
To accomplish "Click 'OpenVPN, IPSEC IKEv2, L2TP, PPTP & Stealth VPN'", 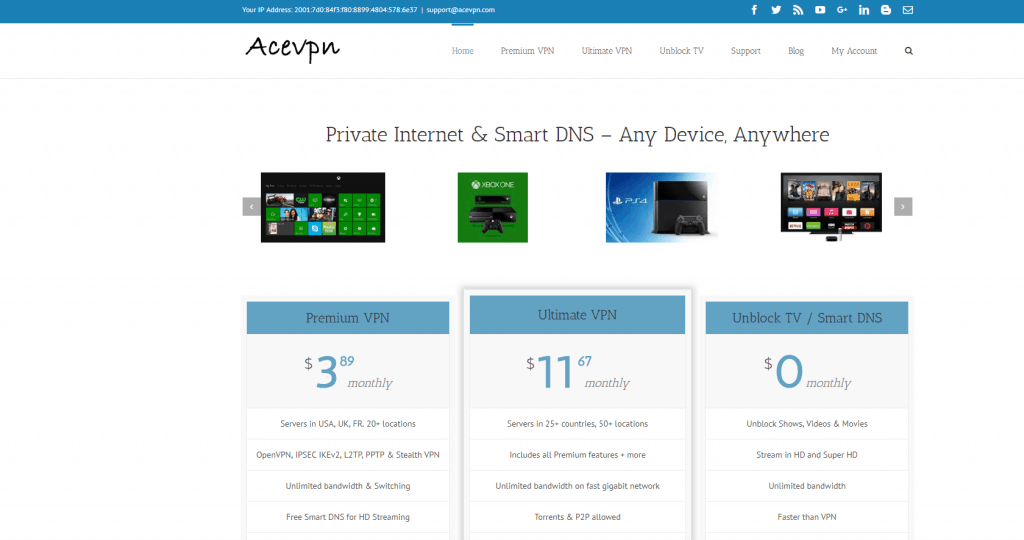I will click(348, 455).
